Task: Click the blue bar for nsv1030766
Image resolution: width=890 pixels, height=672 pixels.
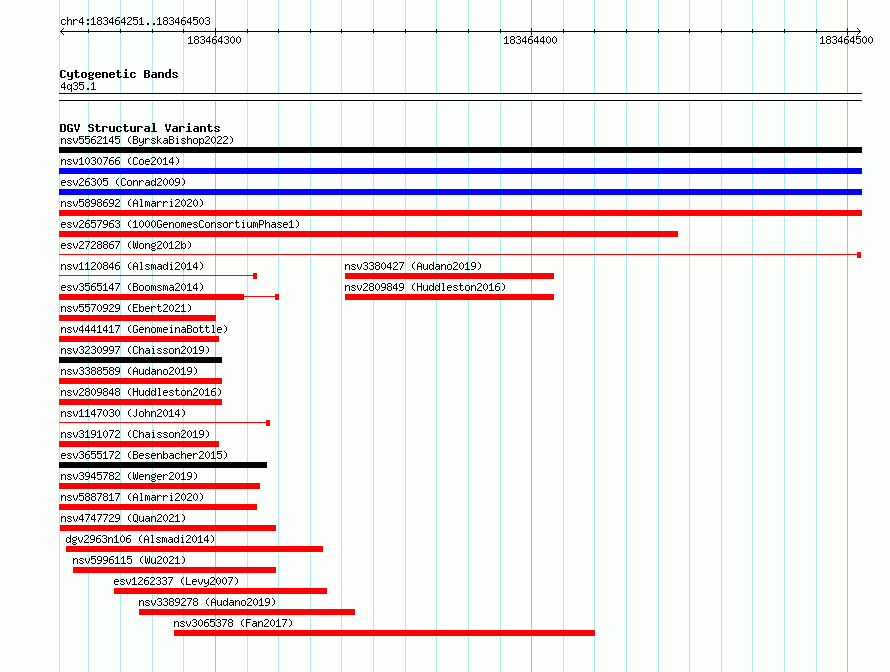Action: (460, 171)
